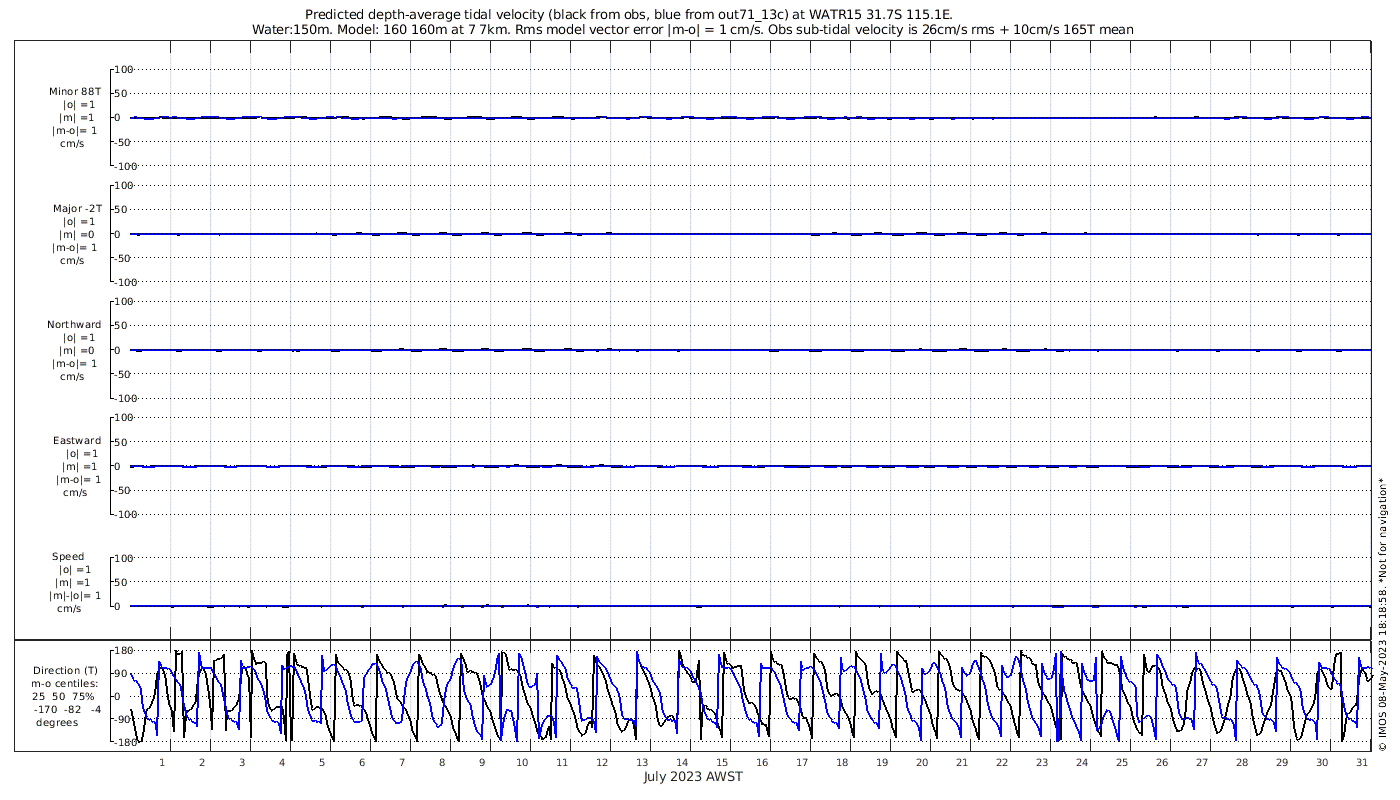Click the 'Direction (T)' panel label
The image size is (1400, 800).
pos(65,671)
